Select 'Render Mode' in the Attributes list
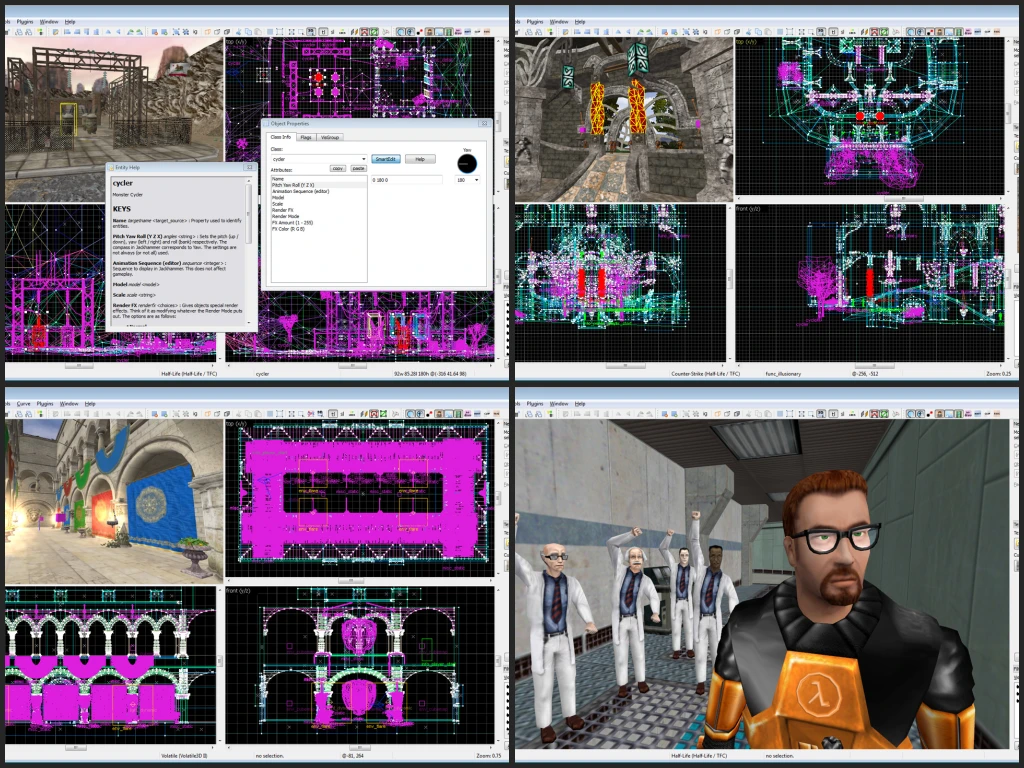 (x=286, y=216)
